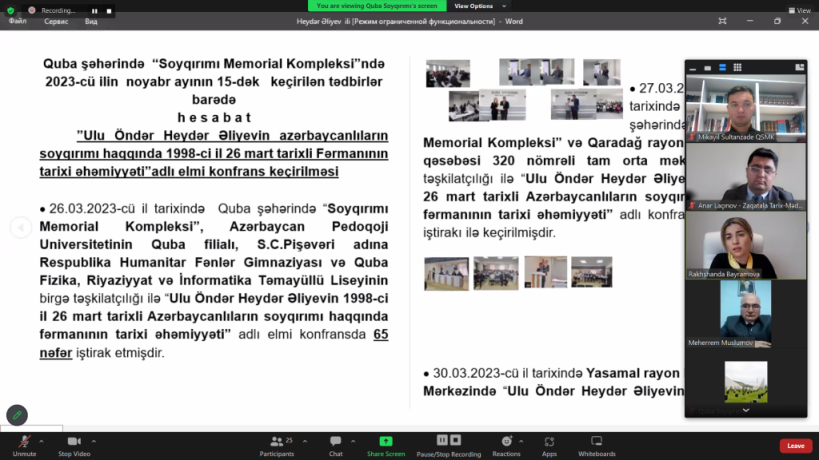Open the Файл menu in Word
The image size is (819, 460).
coord(18,21)
